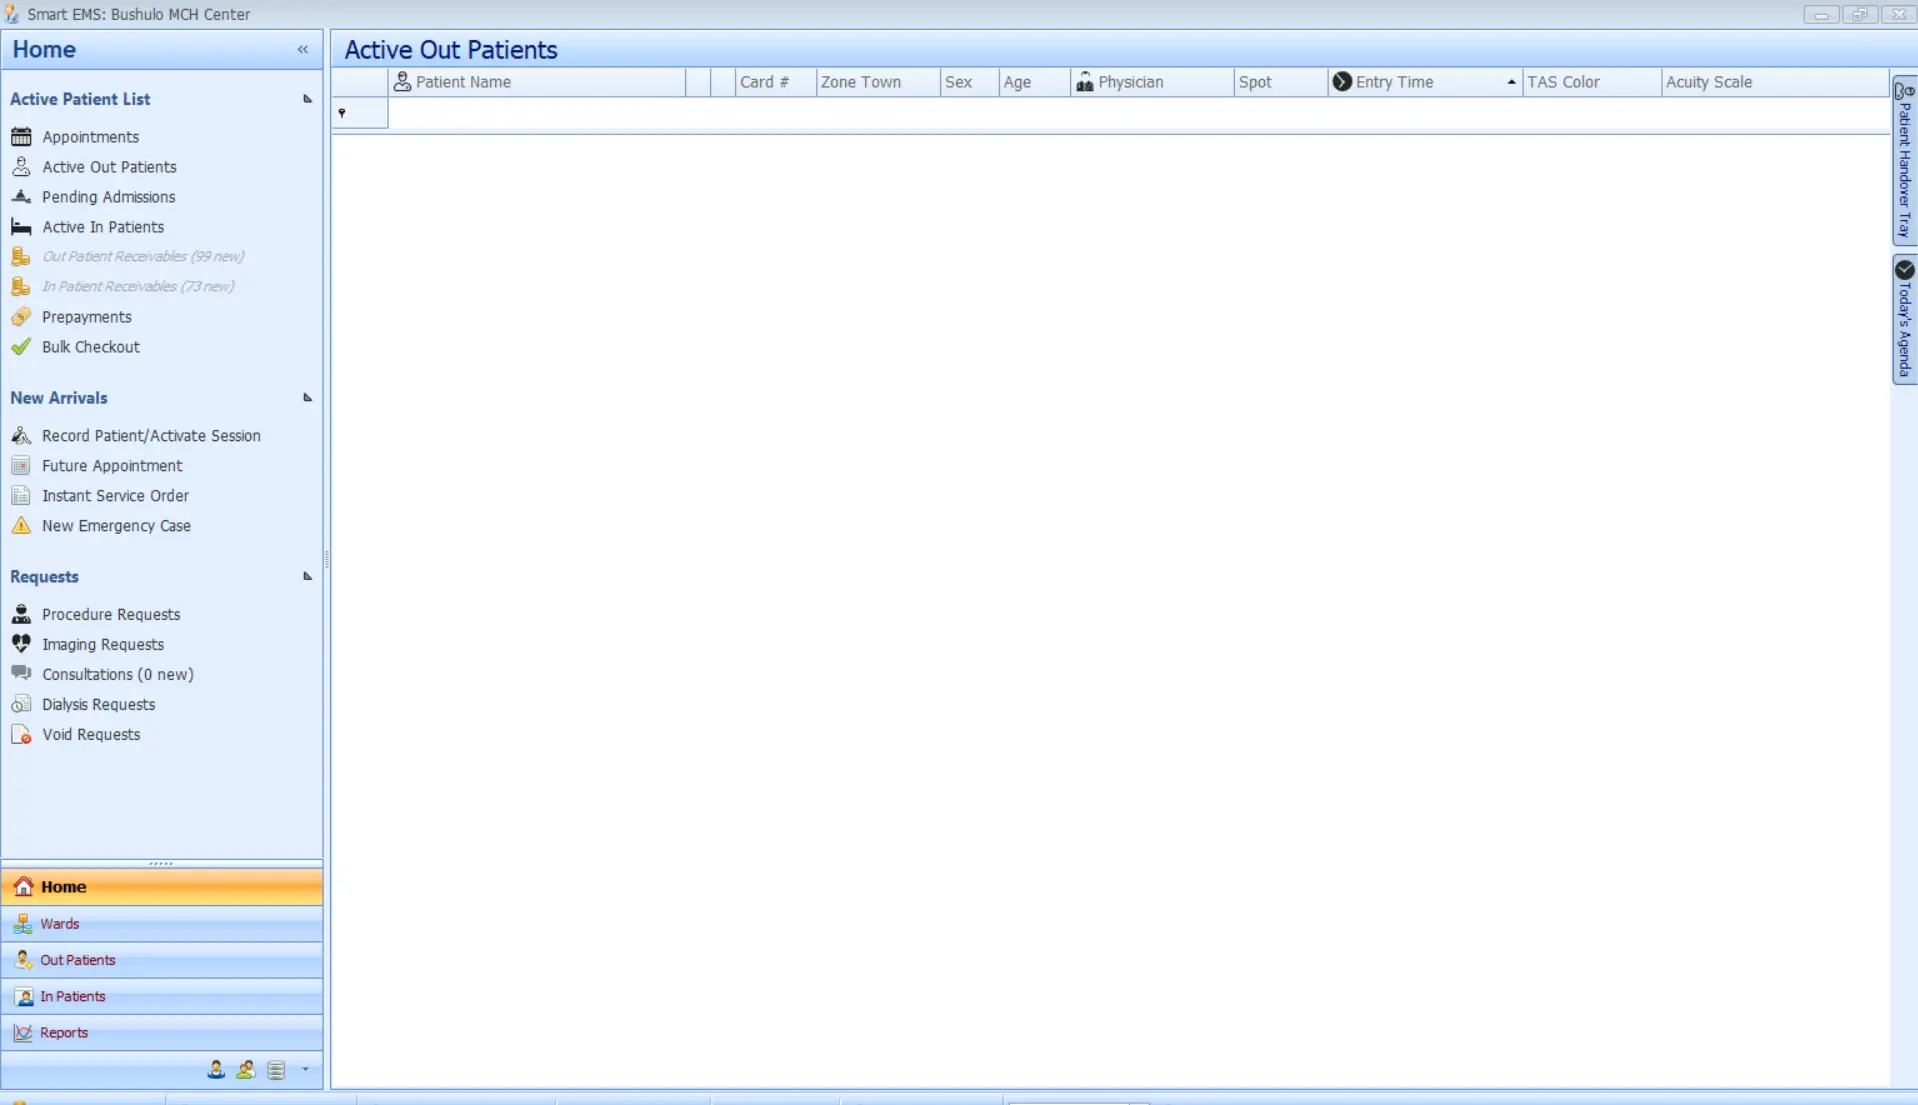Open Reports navigation tab
This screenshot has width=1918, height=1105.
click(x=162, y=1033)
